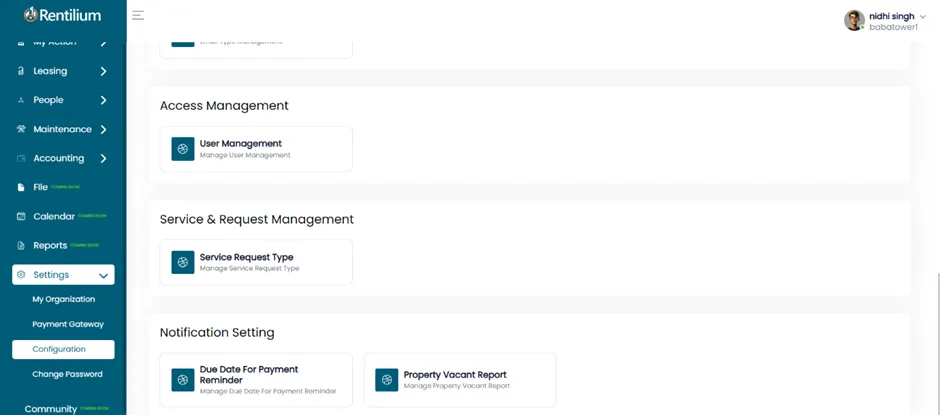Open the Accounting menu item
This screenshot has height=415, width=940.
click(63, 158)
